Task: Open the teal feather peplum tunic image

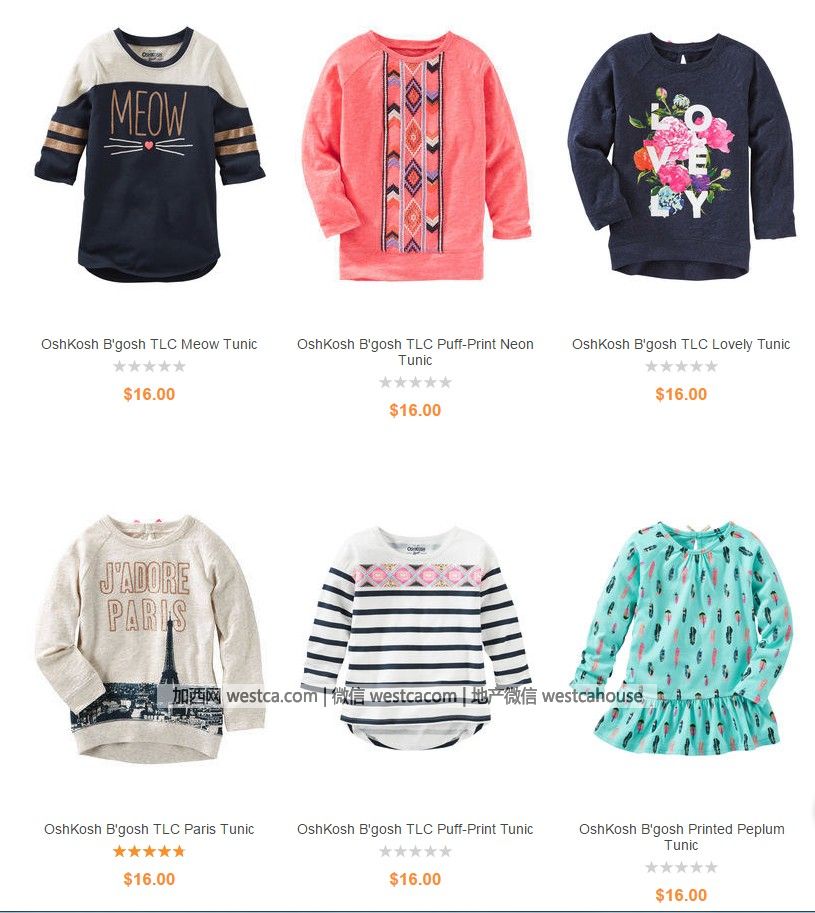Action: pyautogui.click(x=682, y=639)
